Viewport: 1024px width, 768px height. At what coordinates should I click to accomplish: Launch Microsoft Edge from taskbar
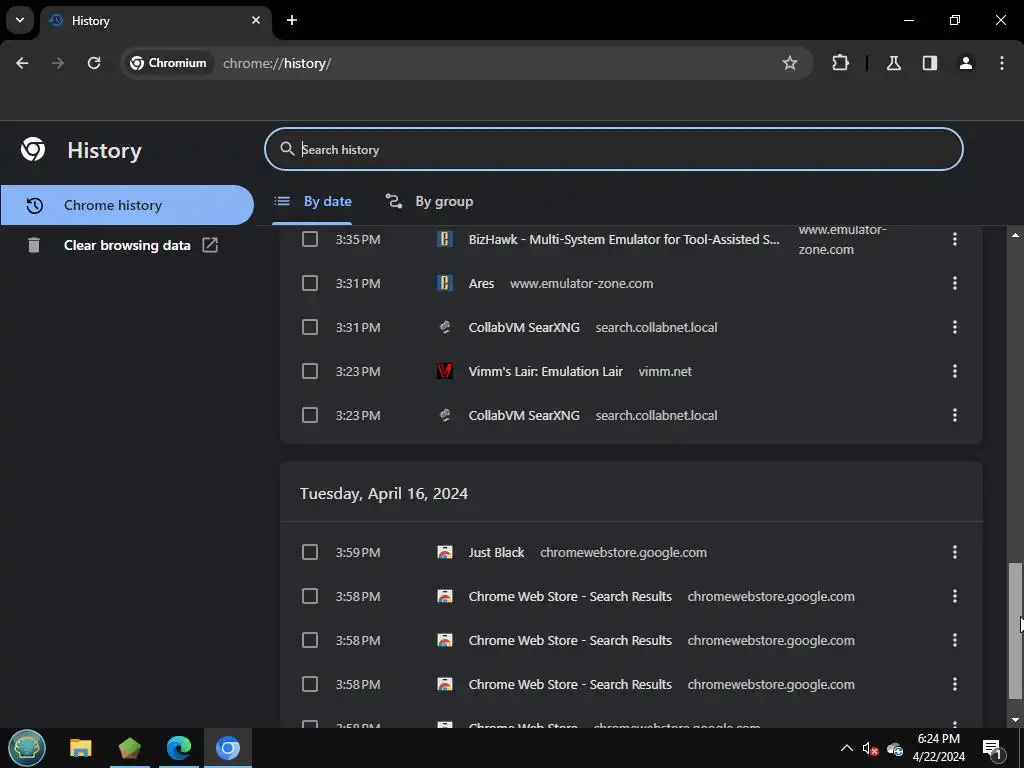point(178,748)
